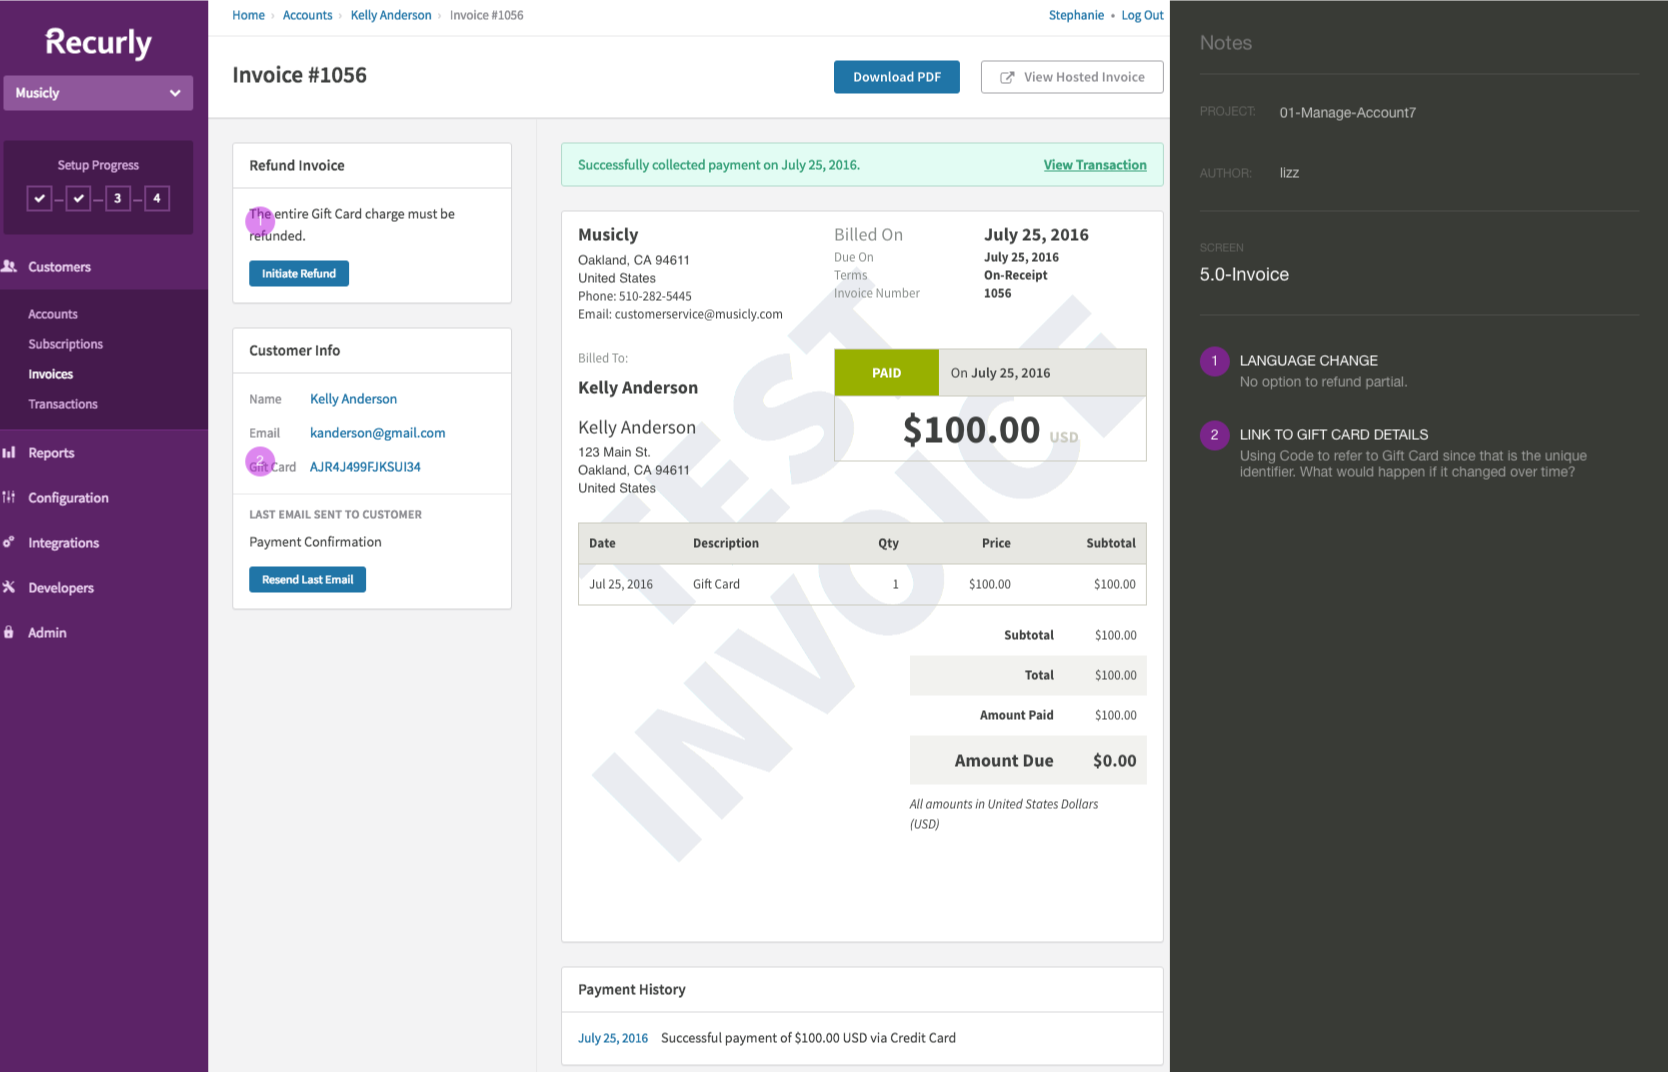Open the Customers menu section

(59, 267)
